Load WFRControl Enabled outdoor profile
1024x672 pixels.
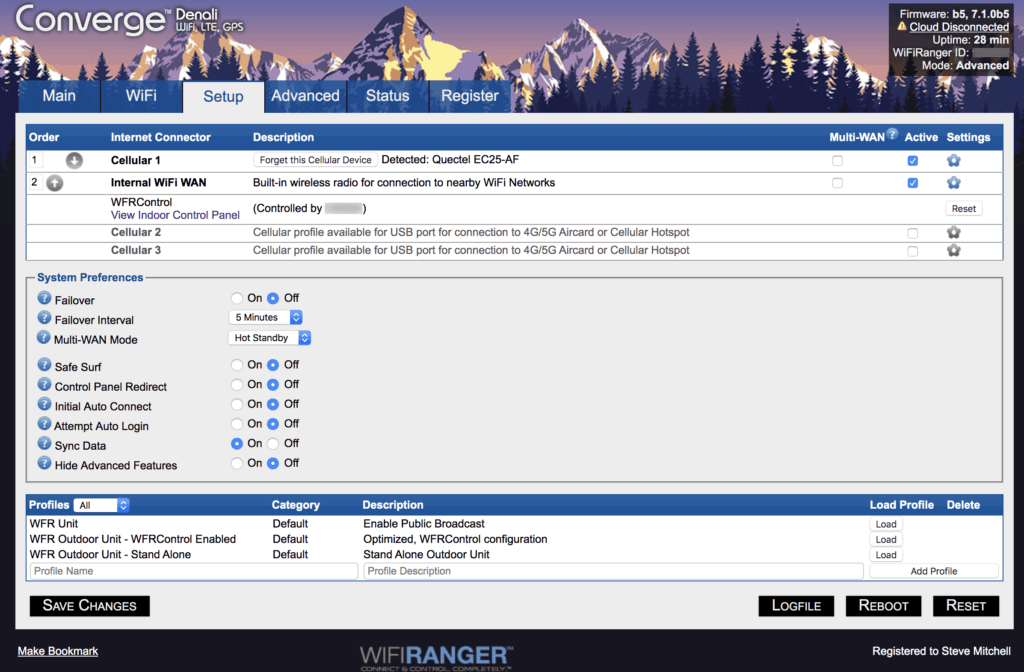click(886, 539)
